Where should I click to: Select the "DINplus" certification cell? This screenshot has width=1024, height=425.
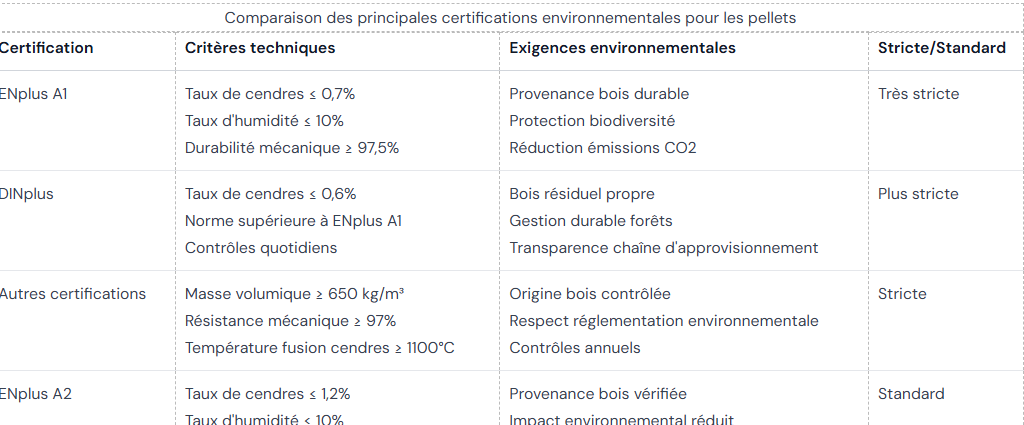pyautogui.click(x=27, y=194)
